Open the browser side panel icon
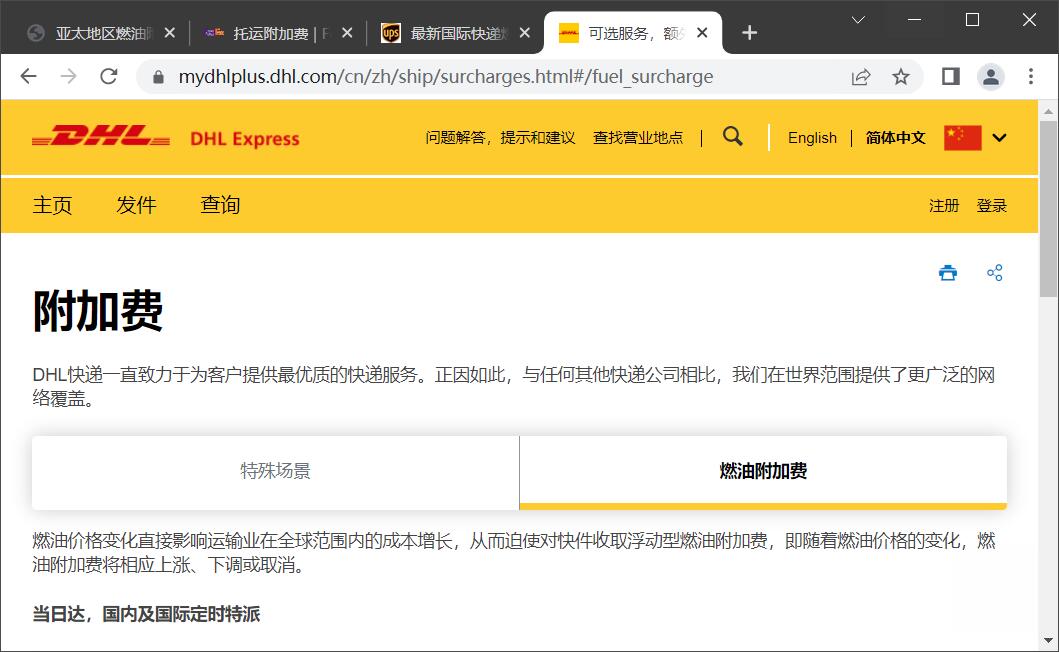Image resolution: width=1059 pixels, height=652 pixels. coord(951,76)
